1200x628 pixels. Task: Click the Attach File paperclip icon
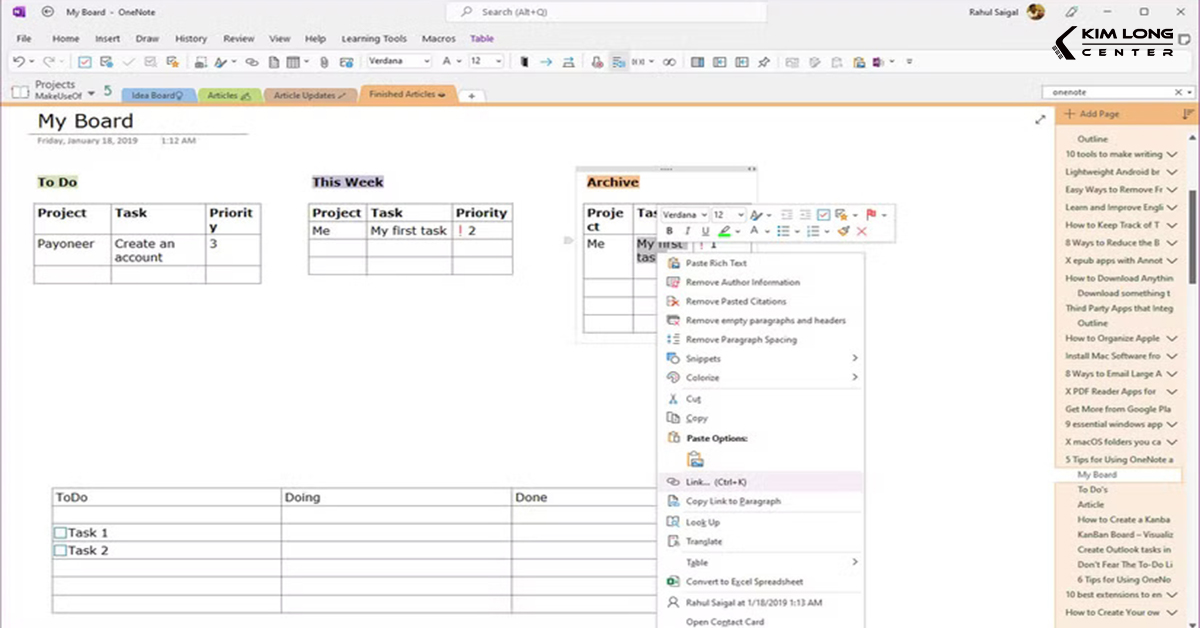(323, 61)
